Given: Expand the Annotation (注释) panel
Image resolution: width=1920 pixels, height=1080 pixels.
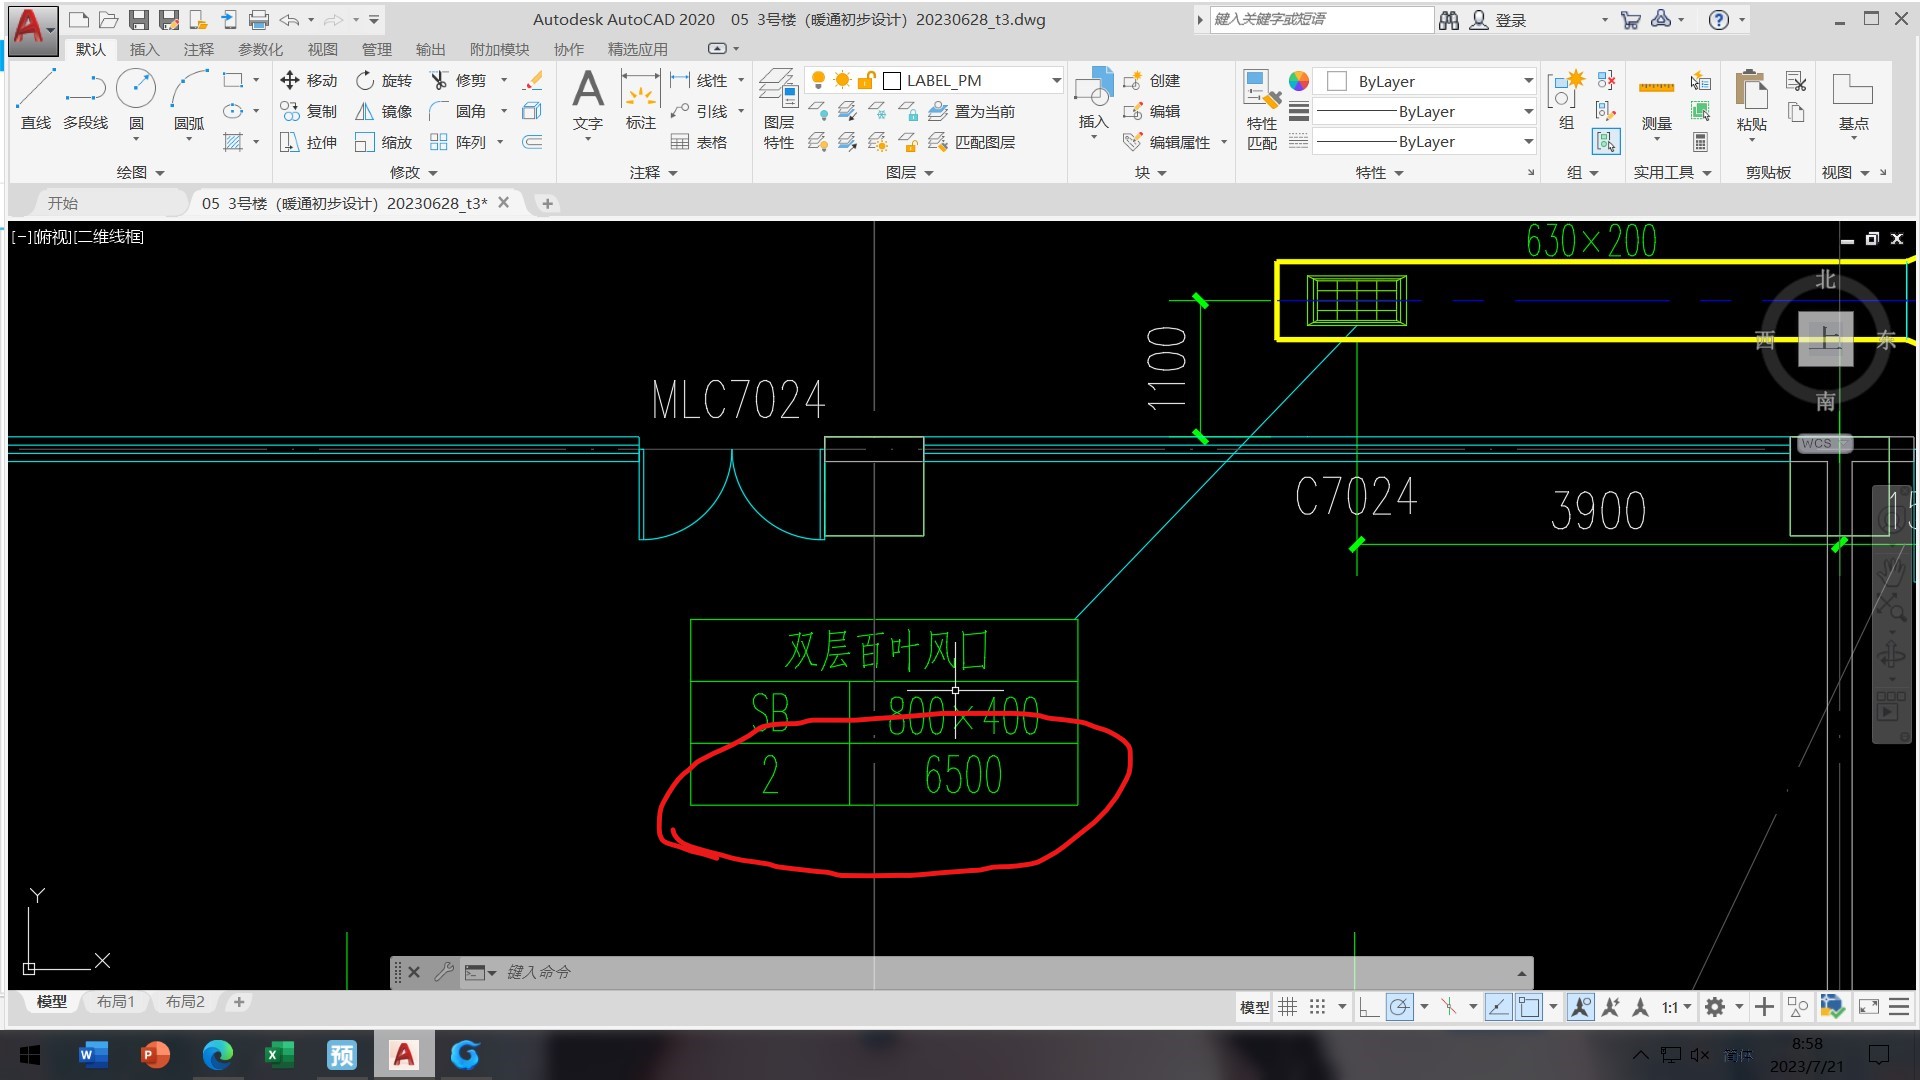Looking at the screenshot, I should [653, 172].
